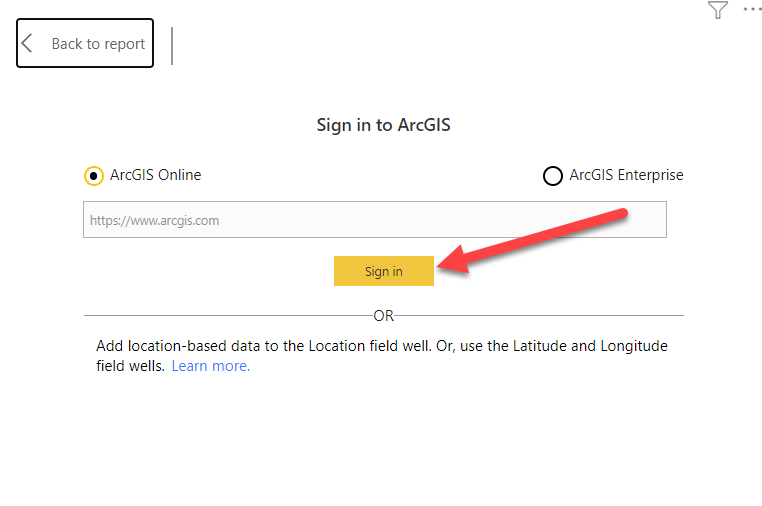Click the divider line right of OR
762x506 pixels.
coord(540,316)
